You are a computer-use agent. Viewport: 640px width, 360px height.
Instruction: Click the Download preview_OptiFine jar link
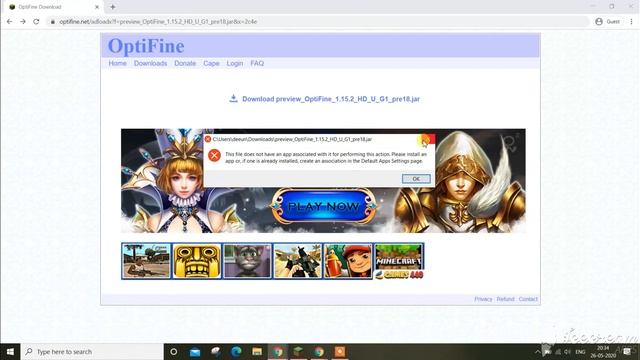coord(331,99)
